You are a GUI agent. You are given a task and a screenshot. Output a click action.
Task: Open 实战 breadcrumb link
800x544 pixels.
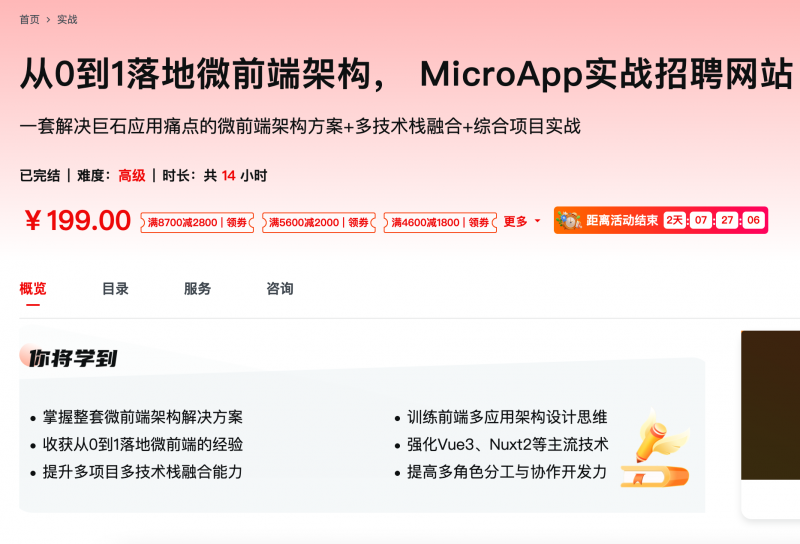click(x=67, y=19)
